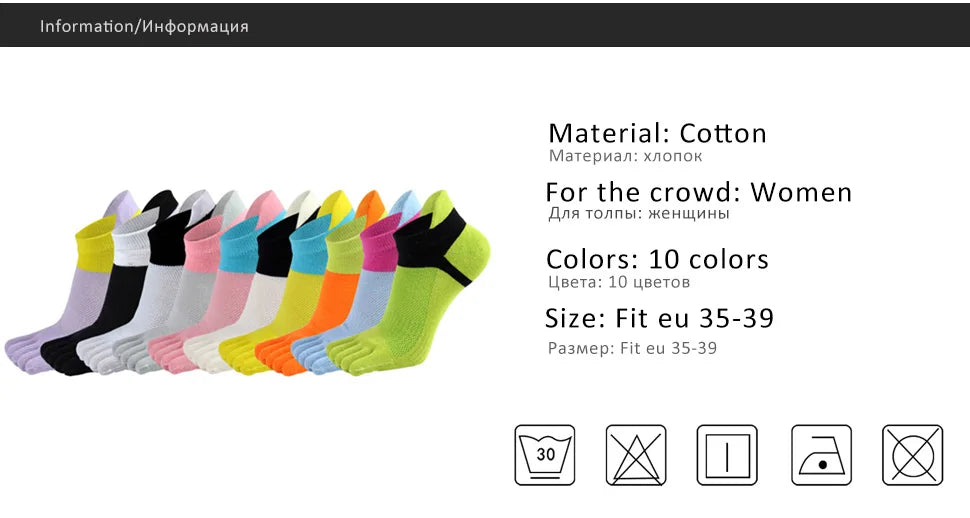970x518 pixels.
Task: Click the 30-degree wash care icon
Action: click(545, 455)
